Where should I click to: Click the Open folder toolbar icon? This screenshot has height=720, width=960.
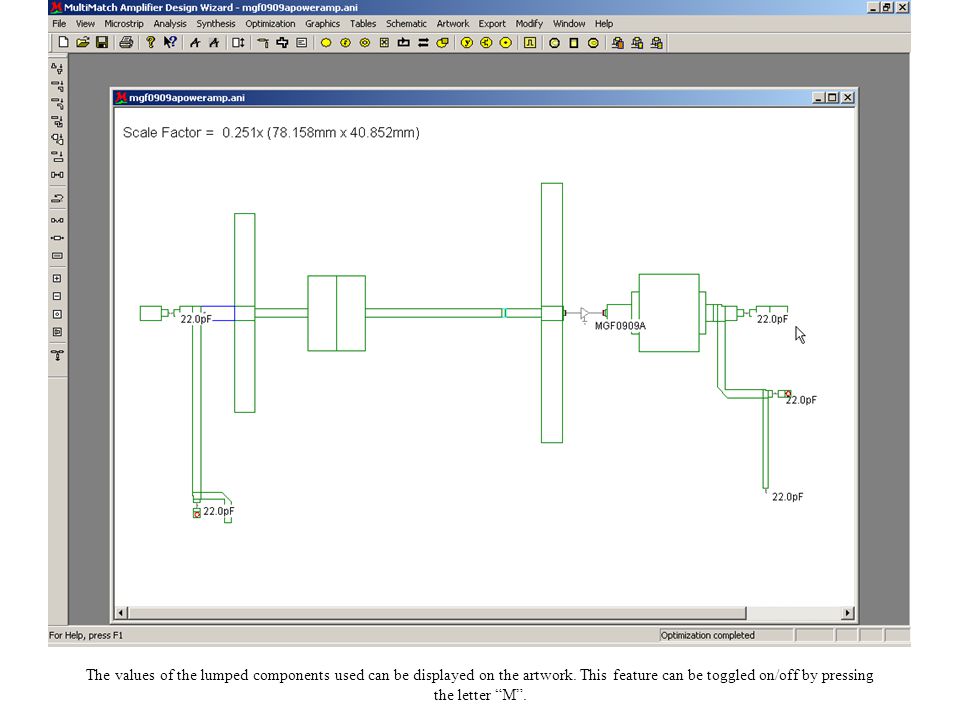point(83,43)
